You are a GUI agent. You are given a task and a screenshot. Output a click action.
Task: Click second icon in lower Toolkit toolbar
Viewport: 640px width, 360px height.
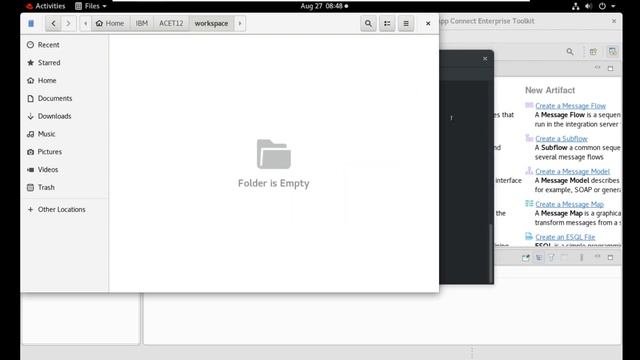(539, 258)
